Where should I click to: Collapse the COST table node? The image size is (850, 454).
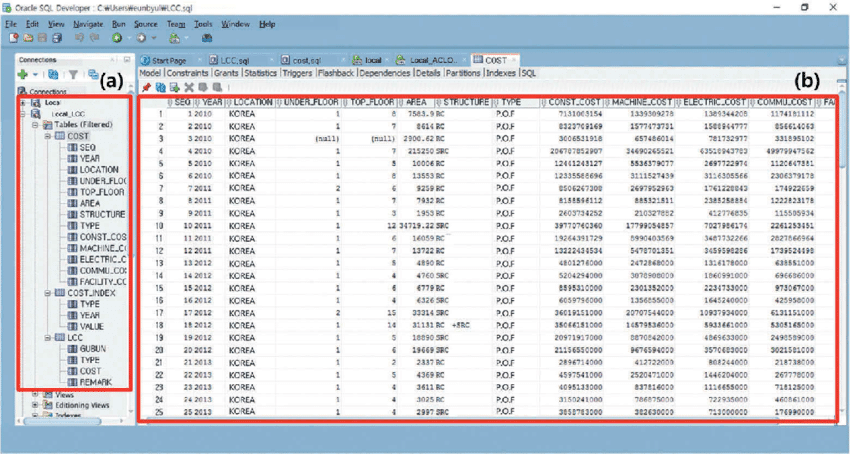[x=48, y=136]
